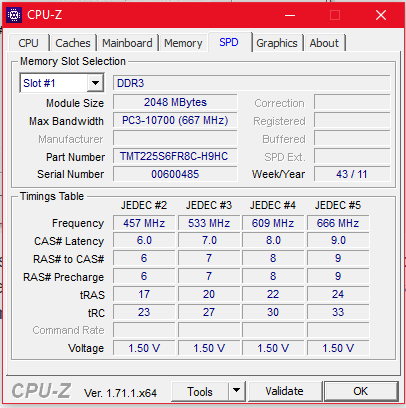Click the RAS# to CAS# row label
The height and width of the screenshot is (408, 406).
click(69, 259)
